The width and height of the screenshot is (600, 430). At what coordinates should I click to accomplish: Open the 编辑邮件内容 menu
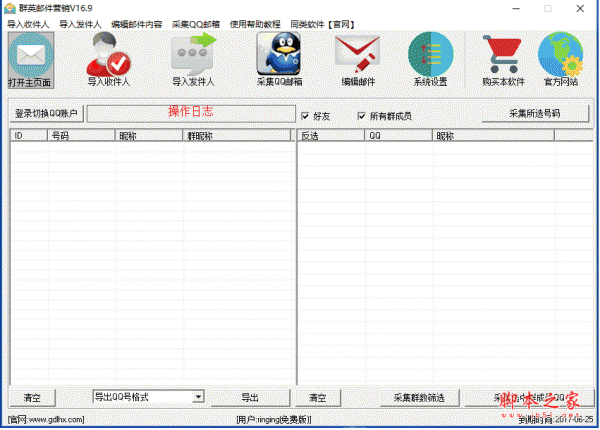[137, 24]
